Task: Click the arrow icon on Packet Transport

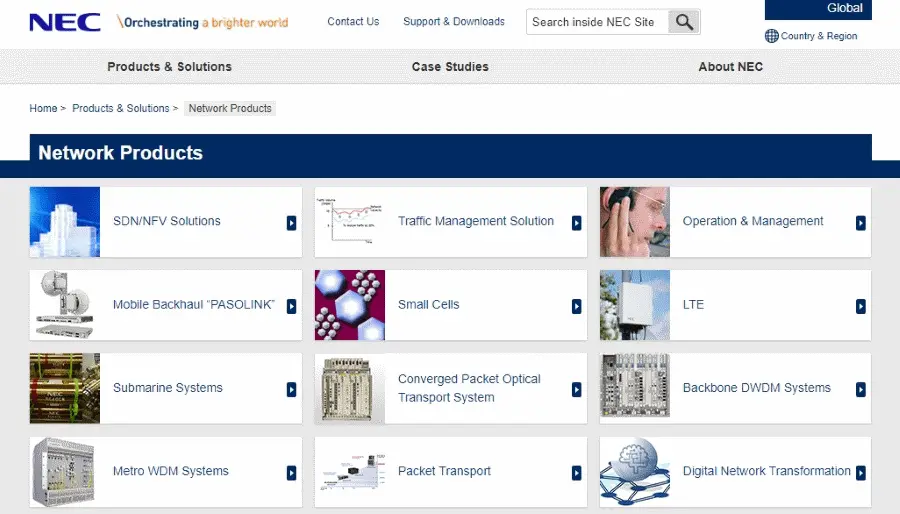Action: 576,473
